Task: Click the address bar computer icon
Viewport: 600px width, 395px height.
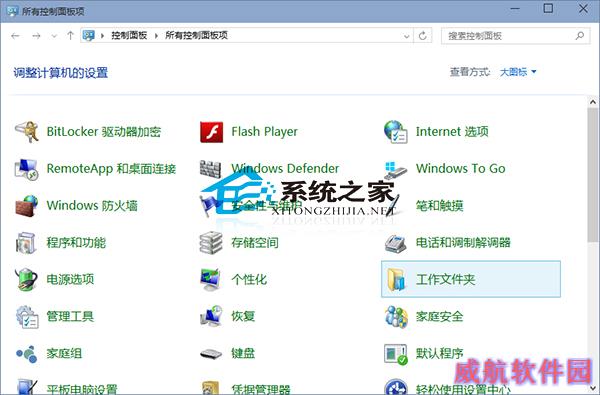Action: (x=88, y=36)
